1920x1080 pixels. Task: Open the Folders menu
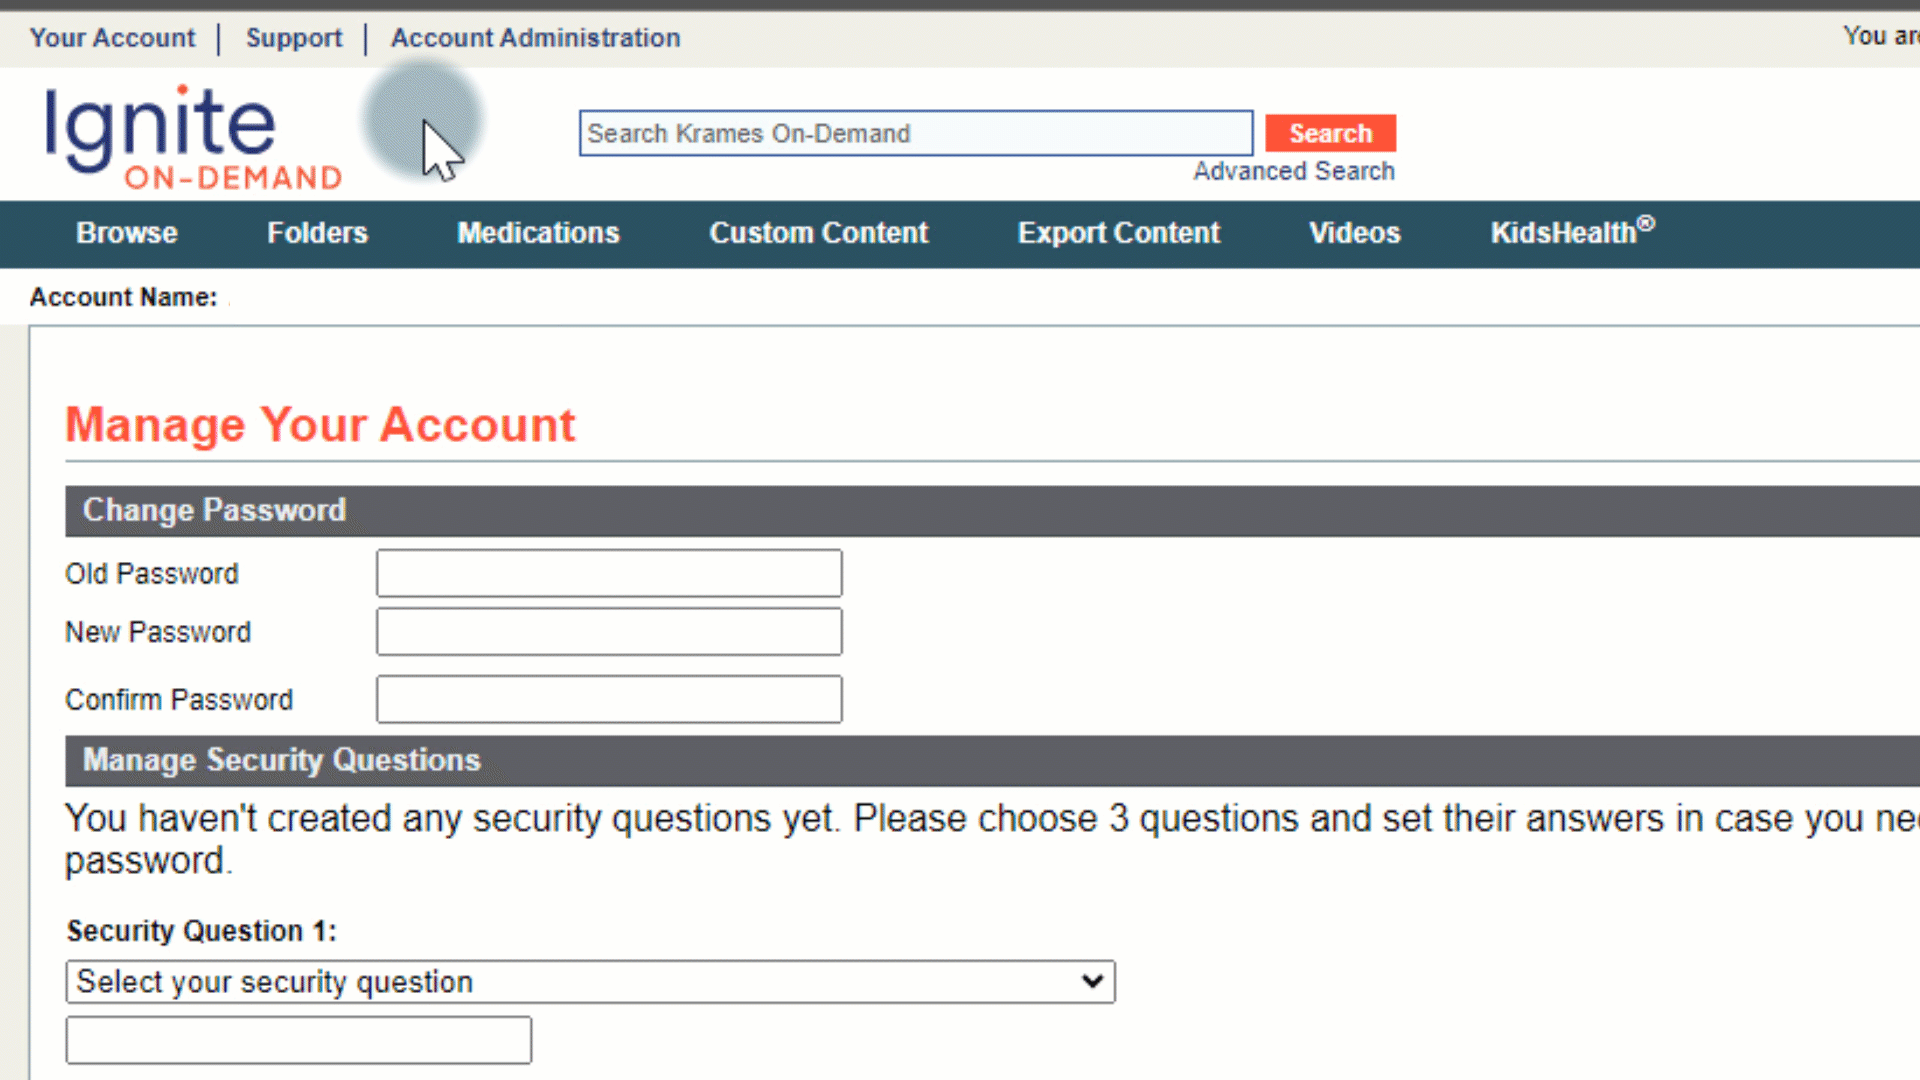[x=317, y=233]
